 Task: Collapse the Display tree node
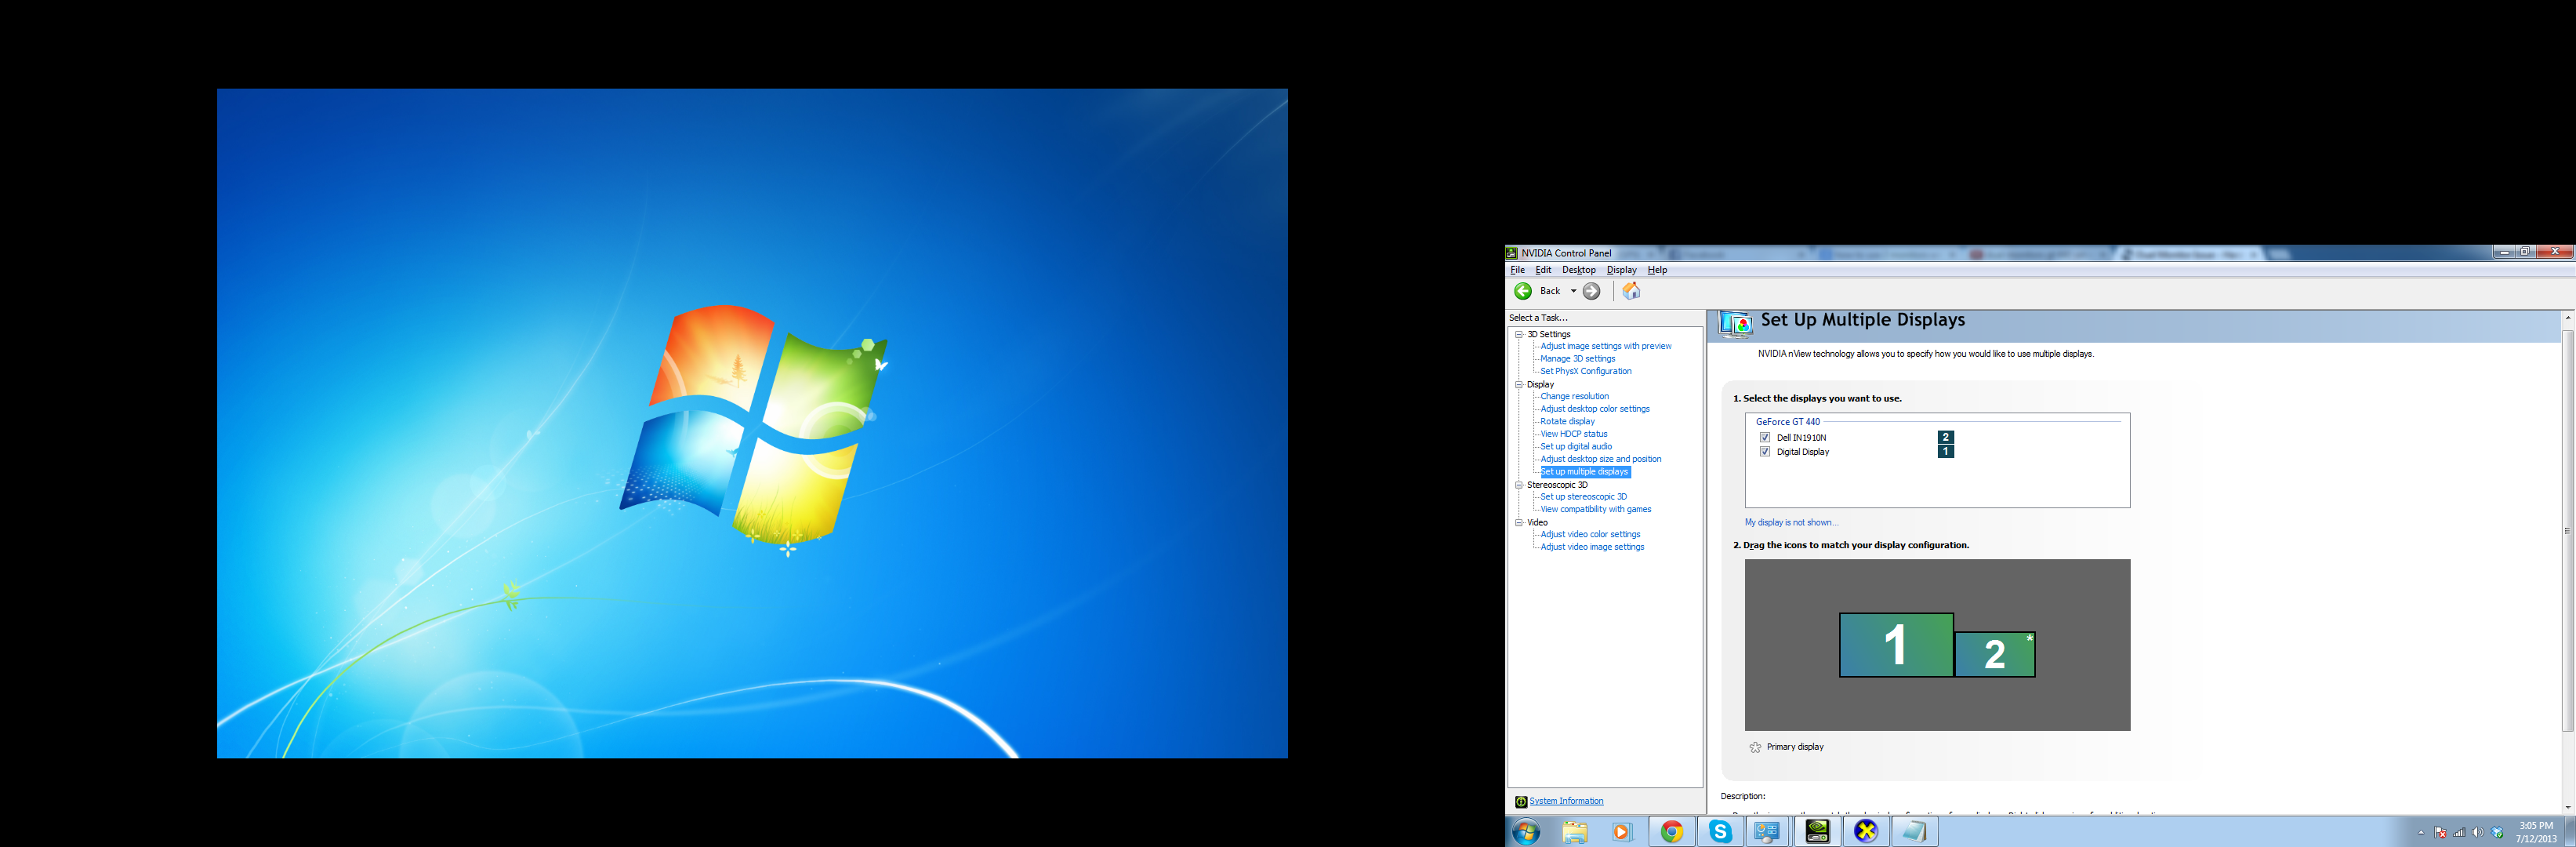(1519, 384)
